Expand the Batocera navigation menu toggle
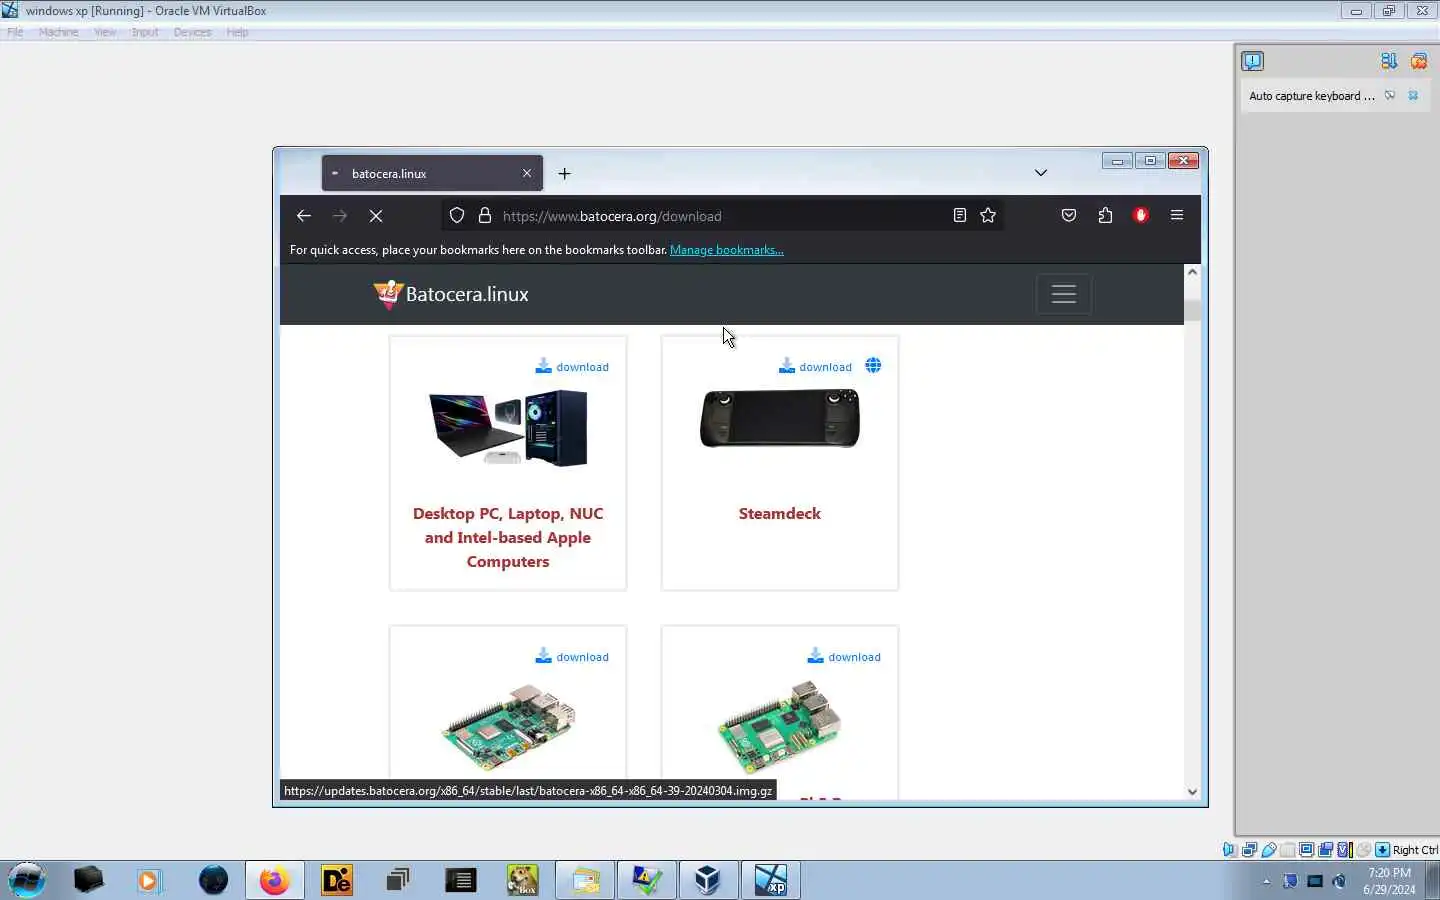Screen dimensions: 1440x900 coord(1064,294)
